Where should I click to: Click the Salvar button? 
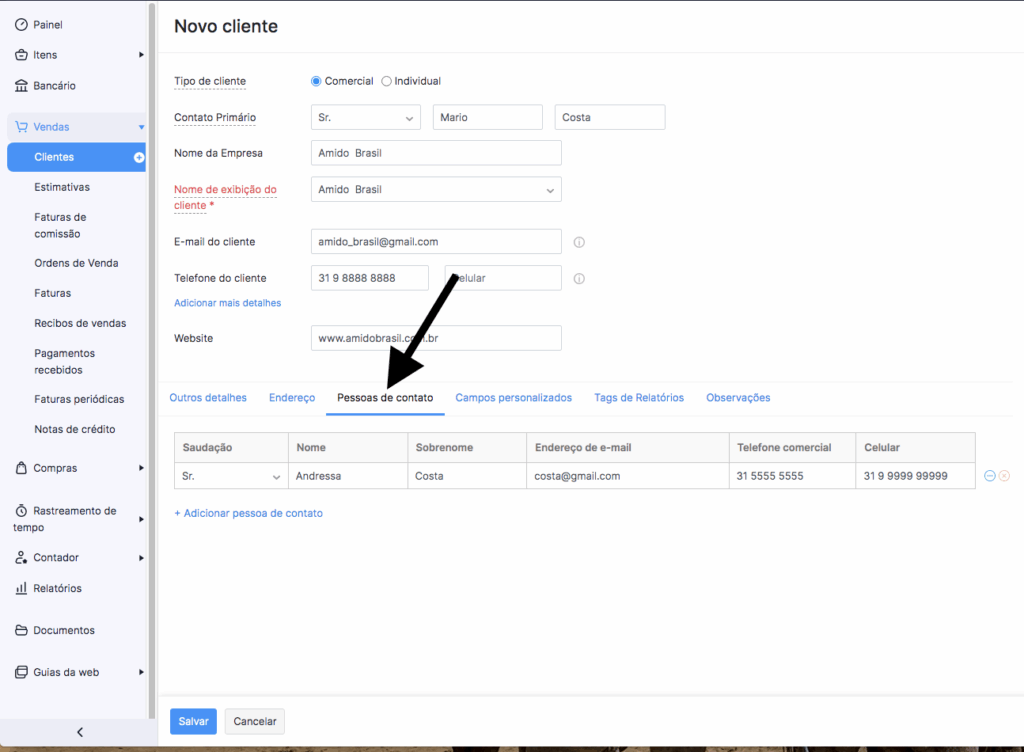[193, 721]
